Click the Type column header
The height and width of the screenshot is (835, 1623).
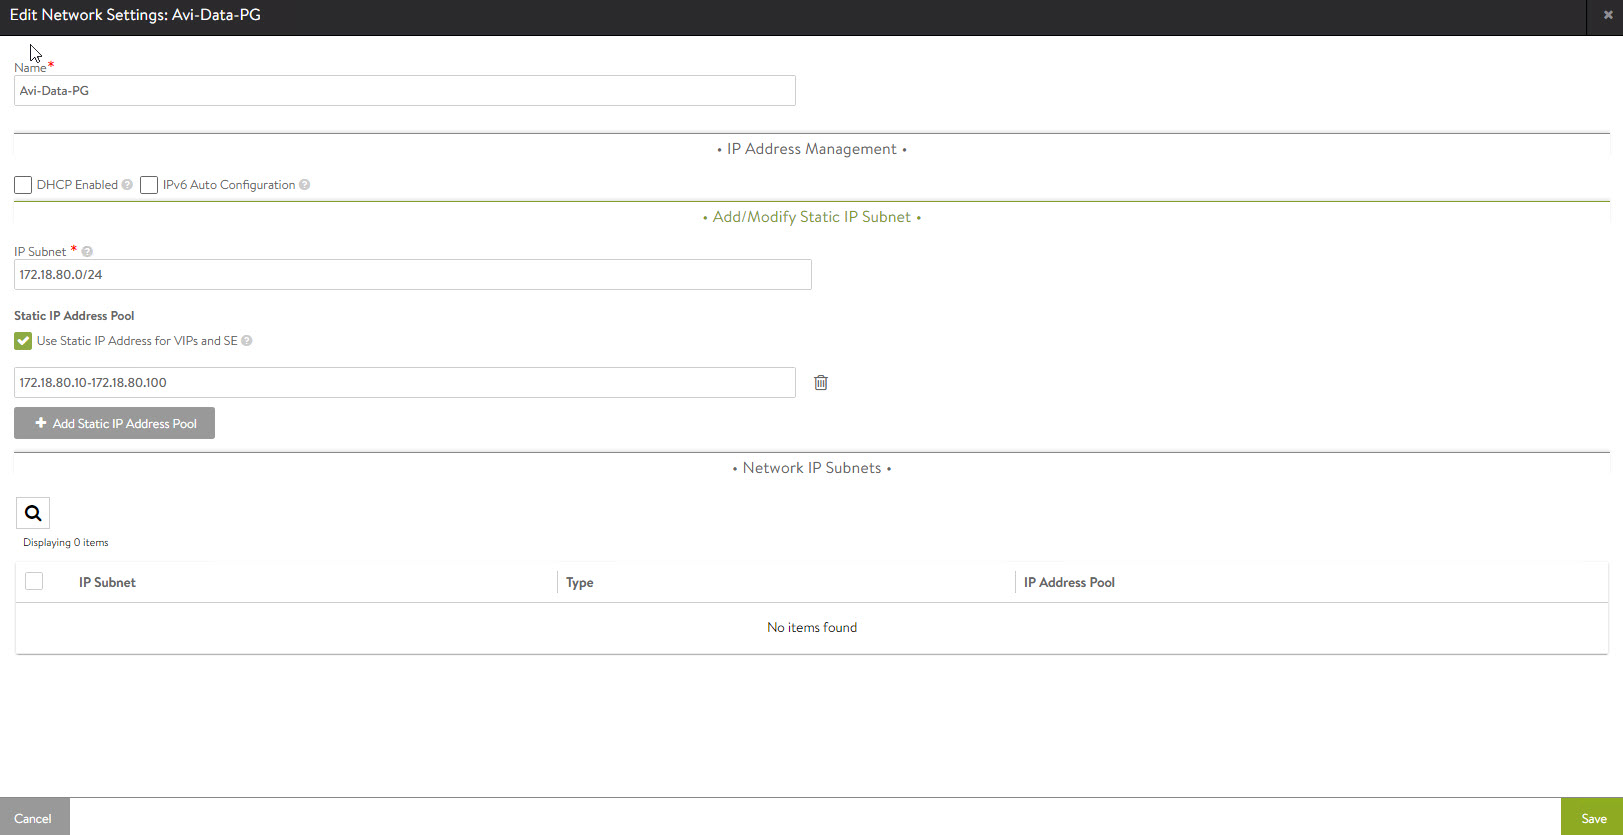[x=580, y=583]
